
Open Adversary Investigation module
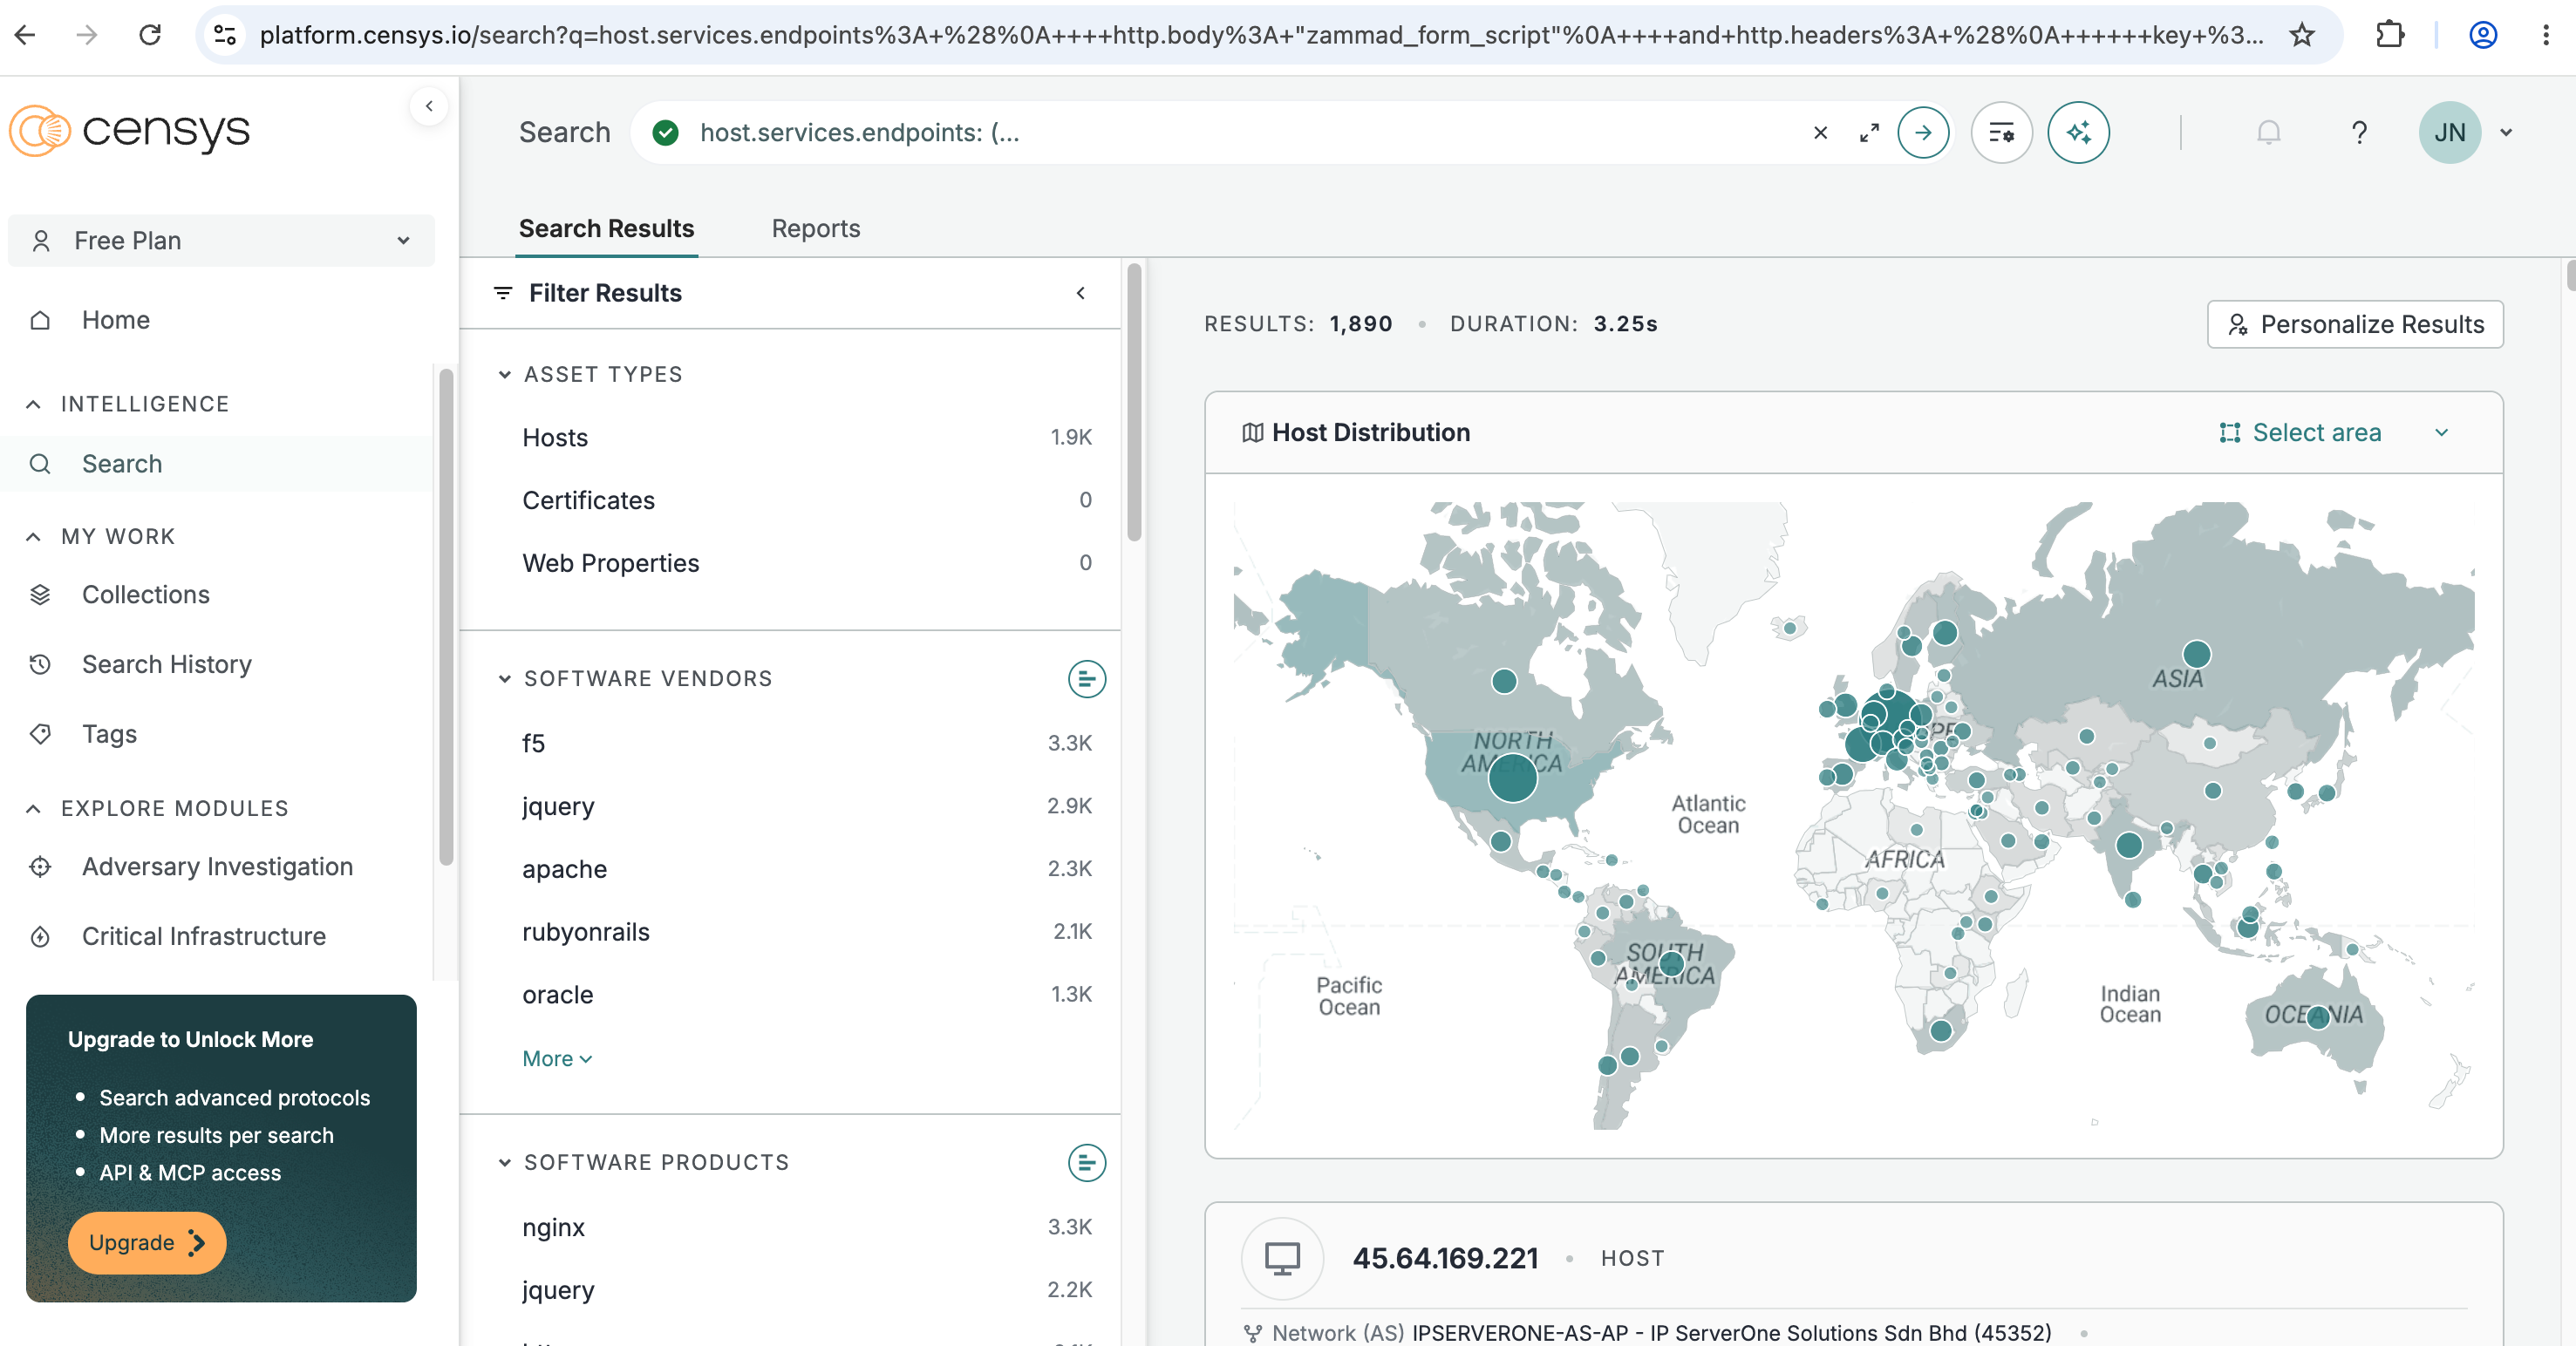[217, 867]
